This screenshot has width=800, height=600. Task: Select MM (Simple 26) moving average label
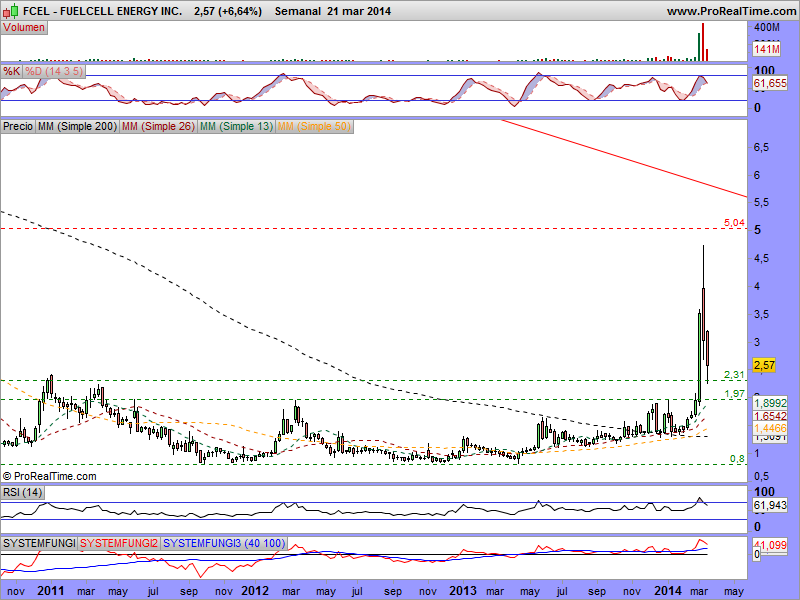click(x=158, y=126)
